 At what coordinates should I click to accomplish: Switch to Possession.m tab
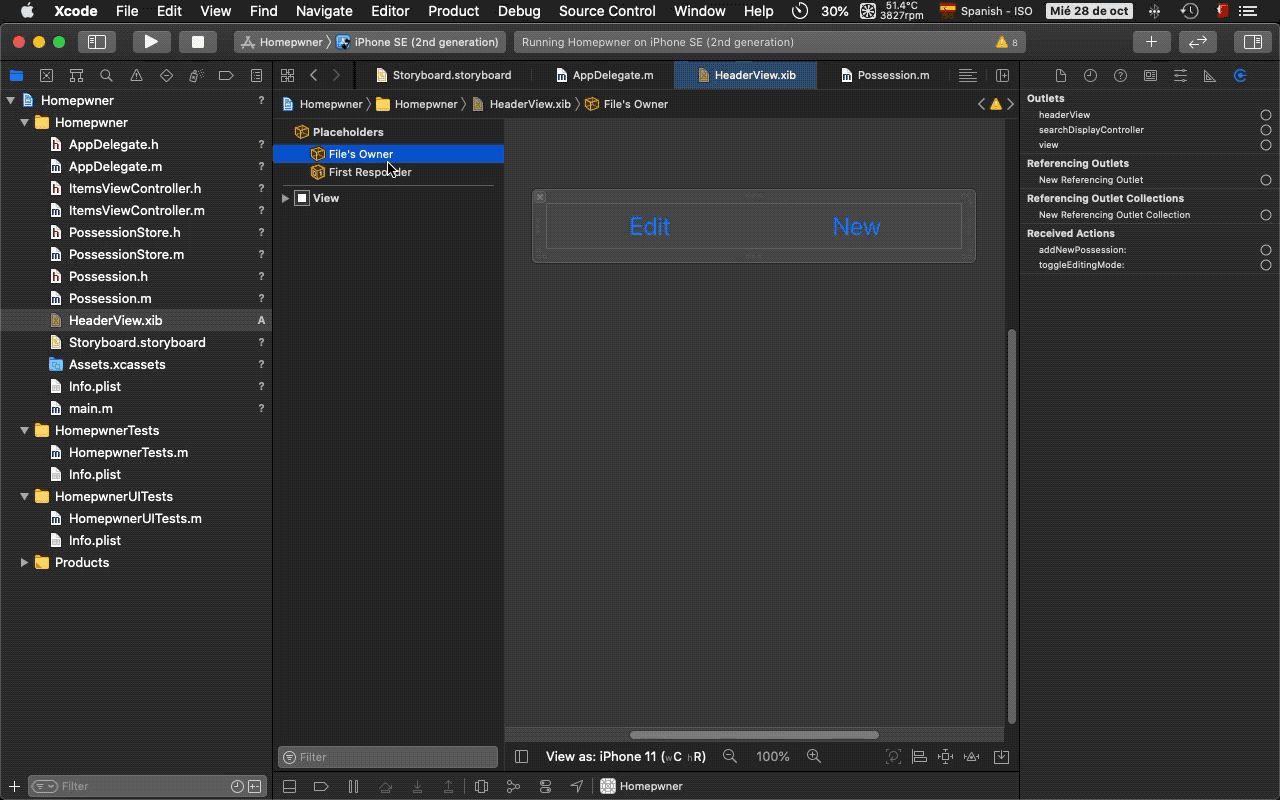[885, 75]
